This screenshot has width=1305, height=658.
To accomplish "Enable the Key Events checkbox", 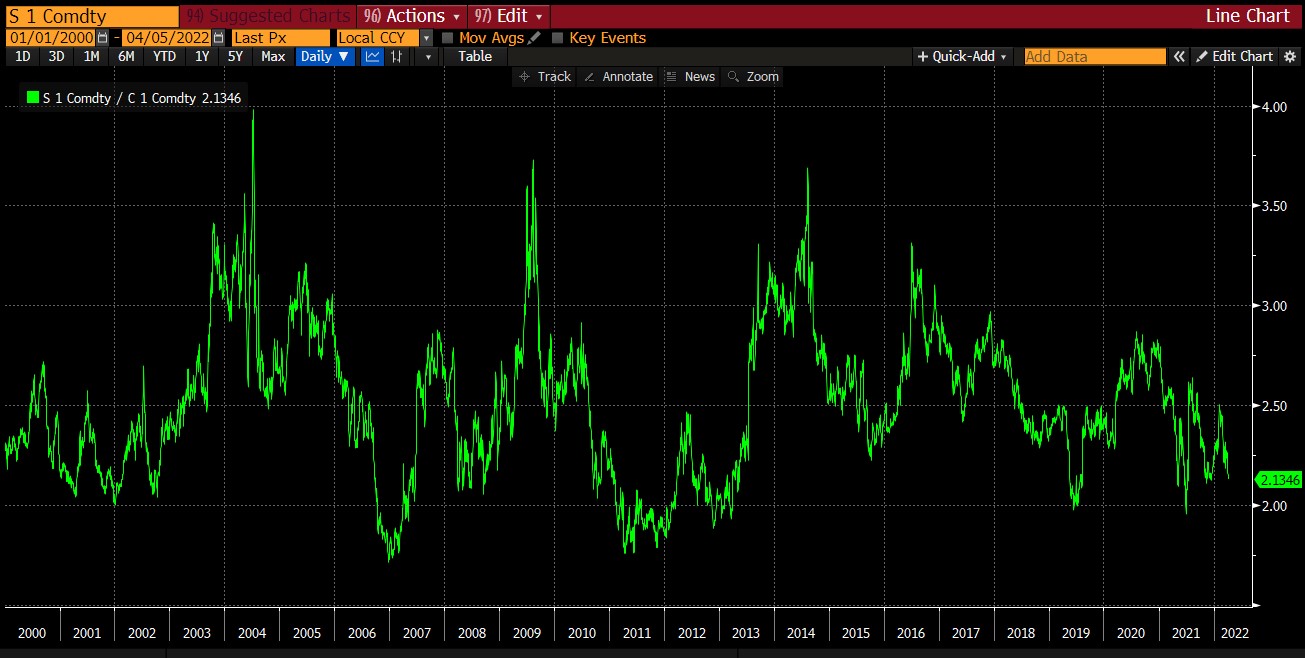I will pyautogui.click(x=558, y=38).
